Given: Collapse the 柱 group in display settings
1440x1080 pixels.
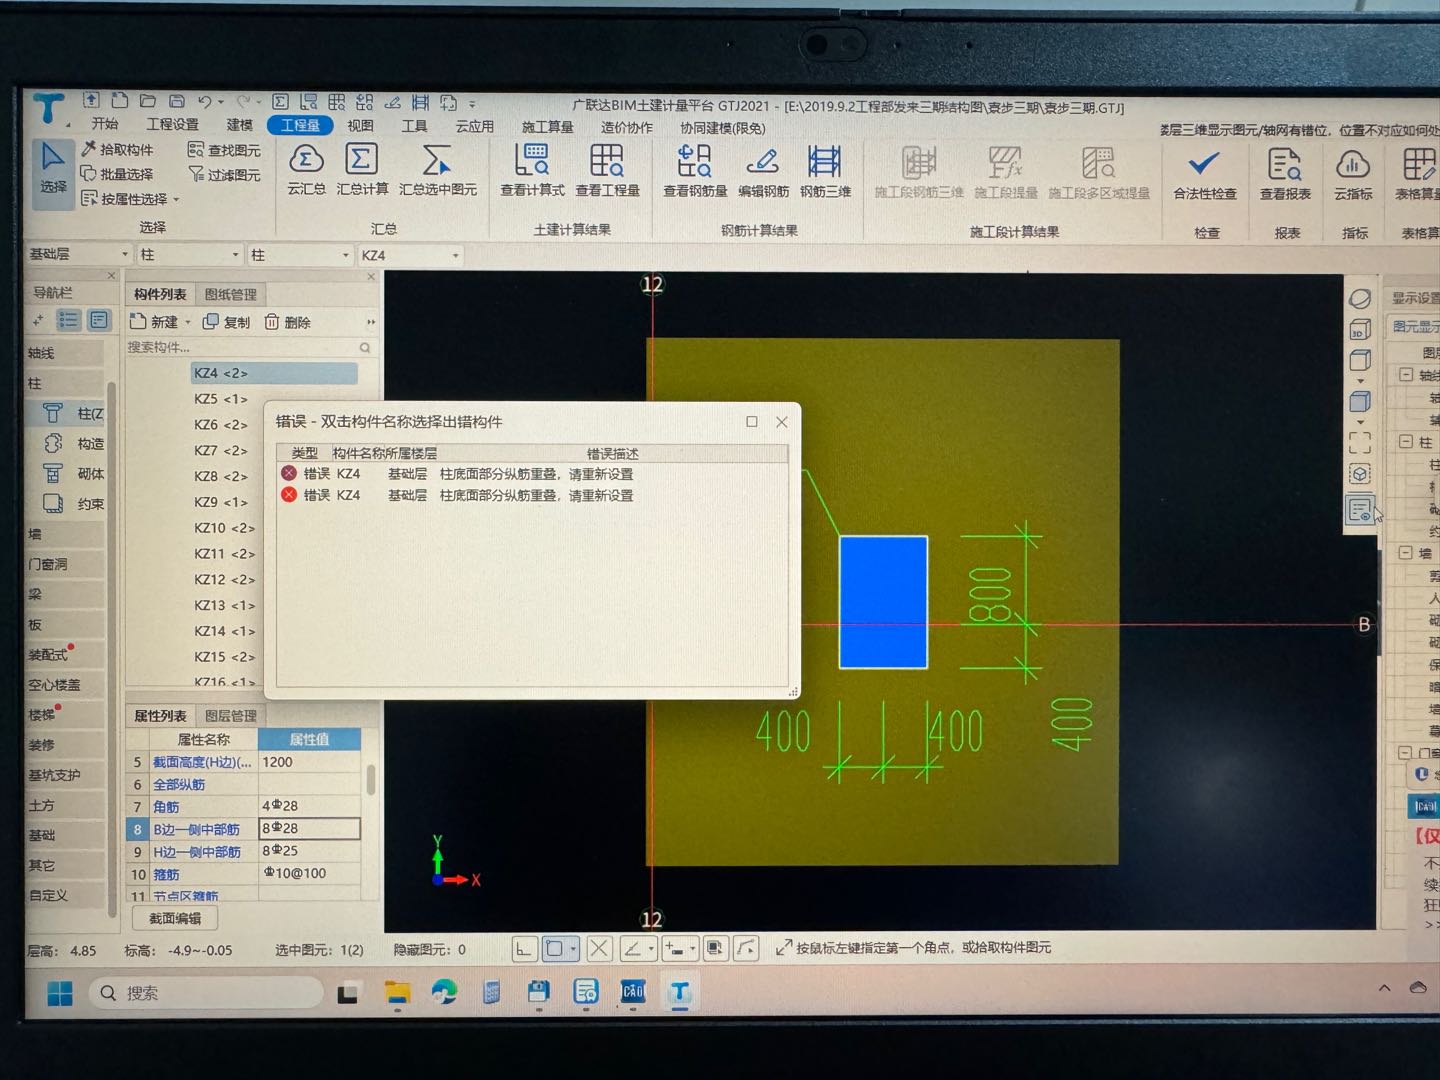Looking at the screenshot, I should (x=1406, y=441).
